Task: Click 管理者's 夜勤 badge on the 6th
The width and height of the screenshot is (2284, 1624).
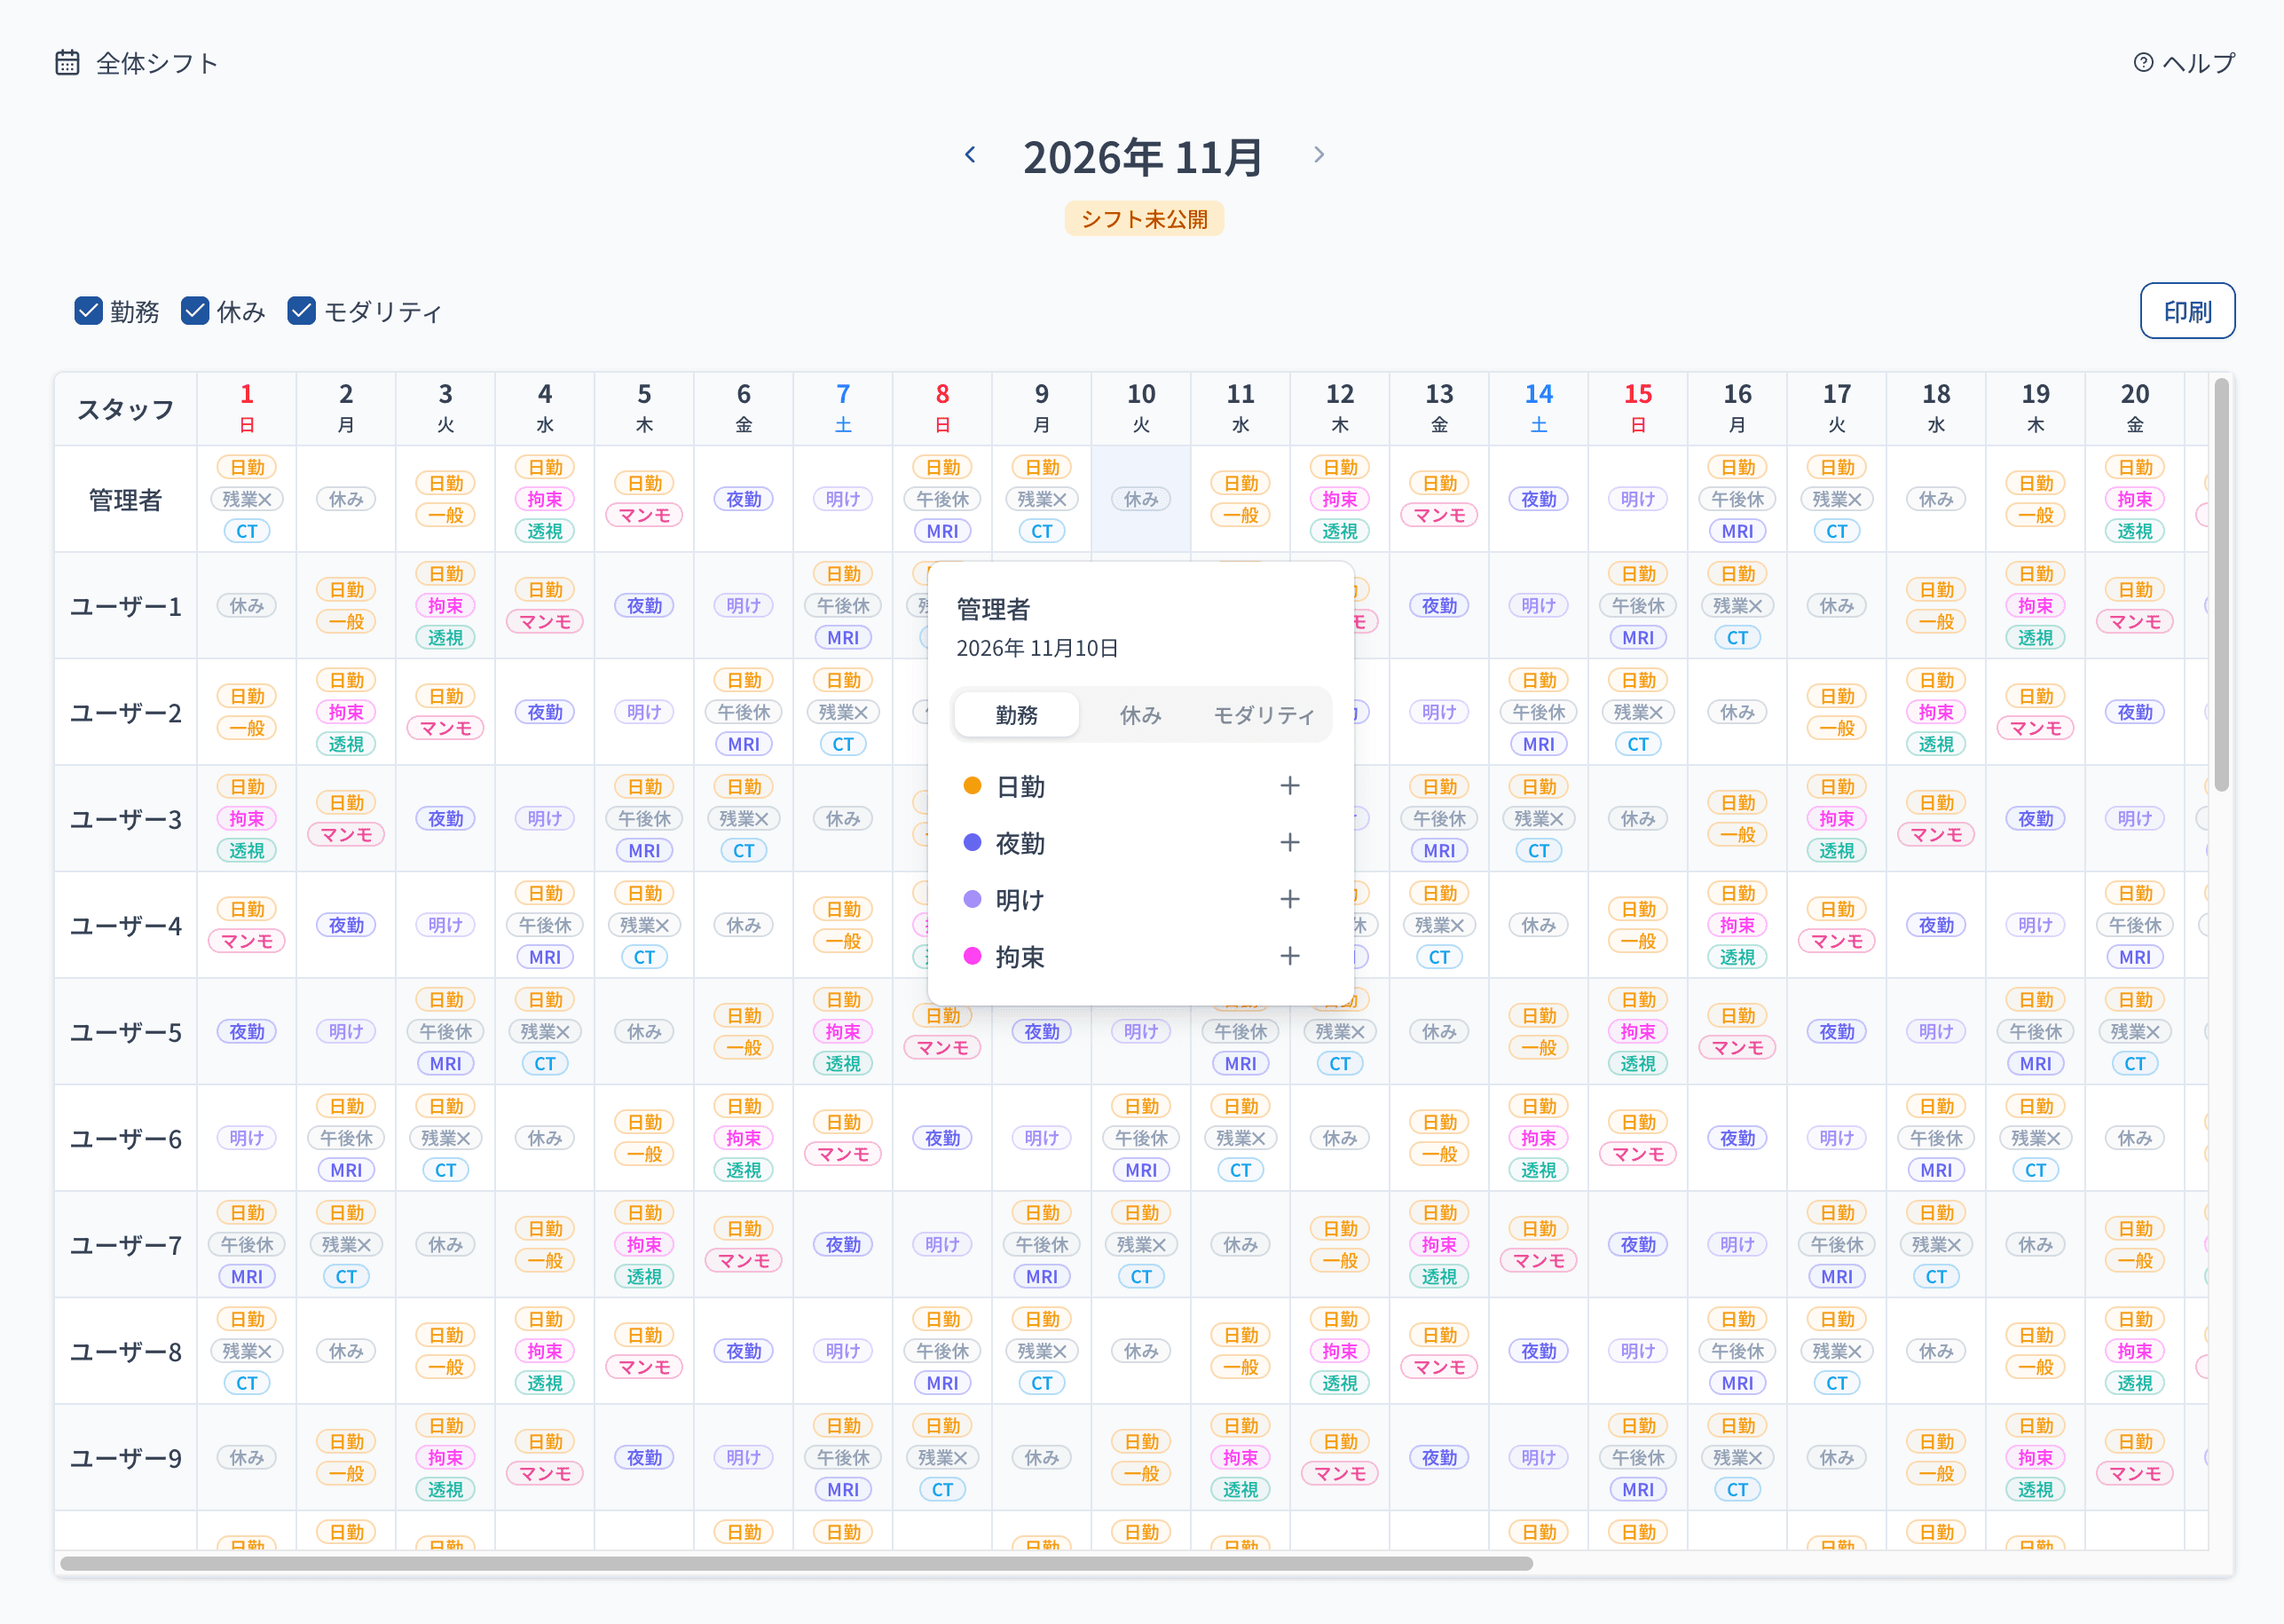Action: (744, 499)
